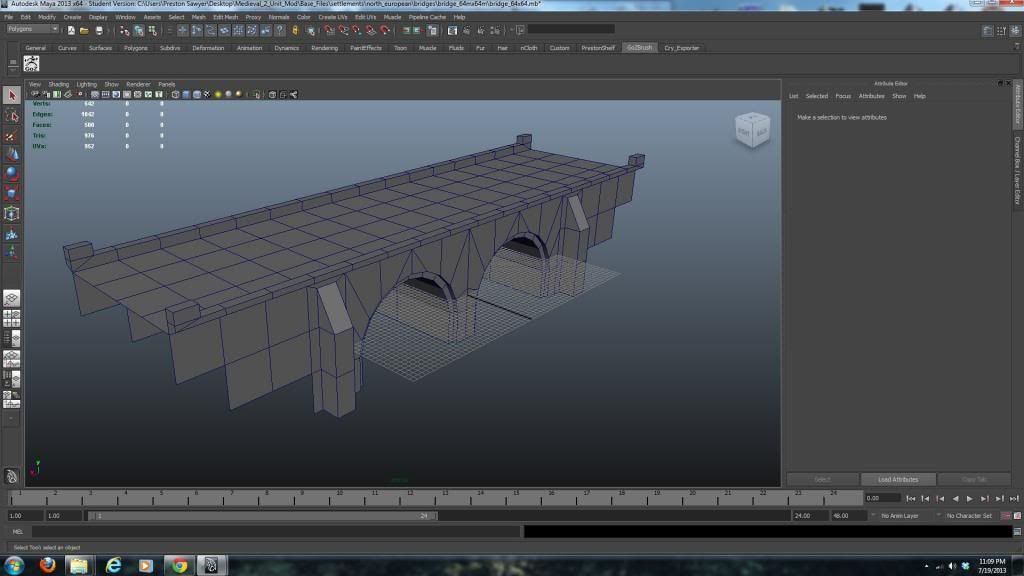The height and width of the screenshot is (576, 1024).
Task: Open the Google Chrome taskbar icon
Action: click(179, 565)
